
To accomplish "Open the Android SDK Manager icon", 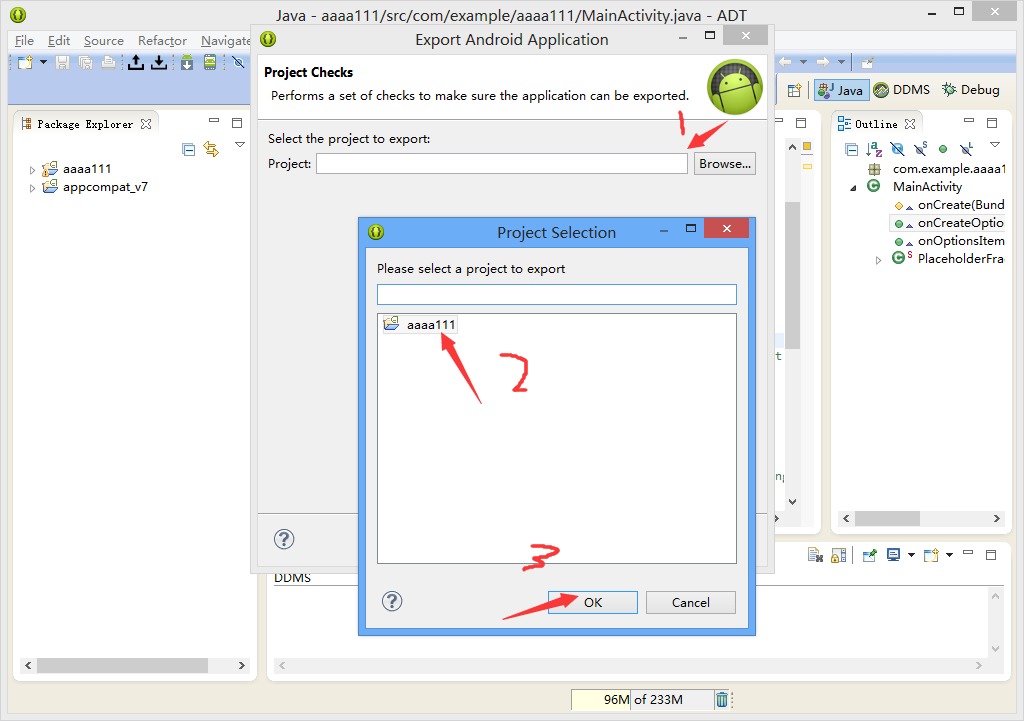I will pos(187,63).
